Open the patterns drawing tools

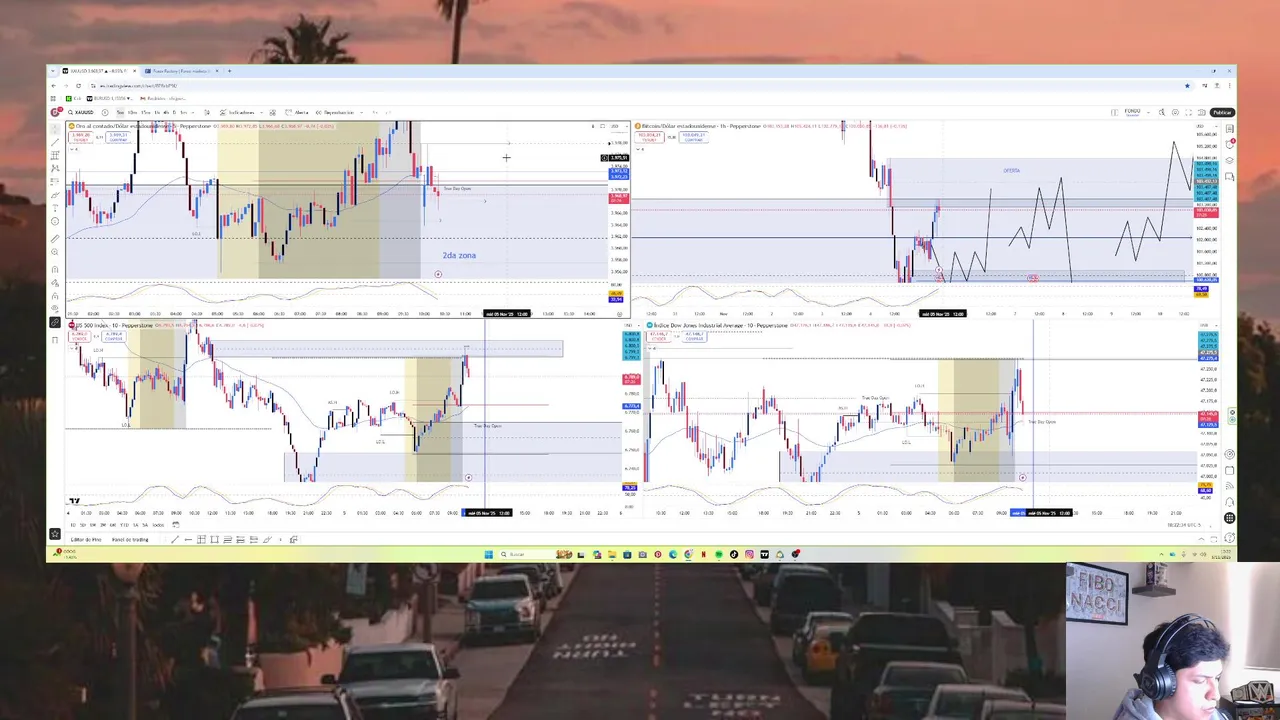pos(55,167)
